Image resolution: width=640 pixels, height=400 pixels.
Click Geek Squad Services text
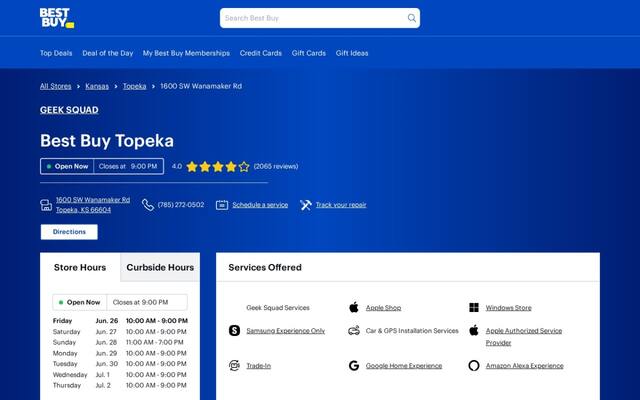point(278,308)
